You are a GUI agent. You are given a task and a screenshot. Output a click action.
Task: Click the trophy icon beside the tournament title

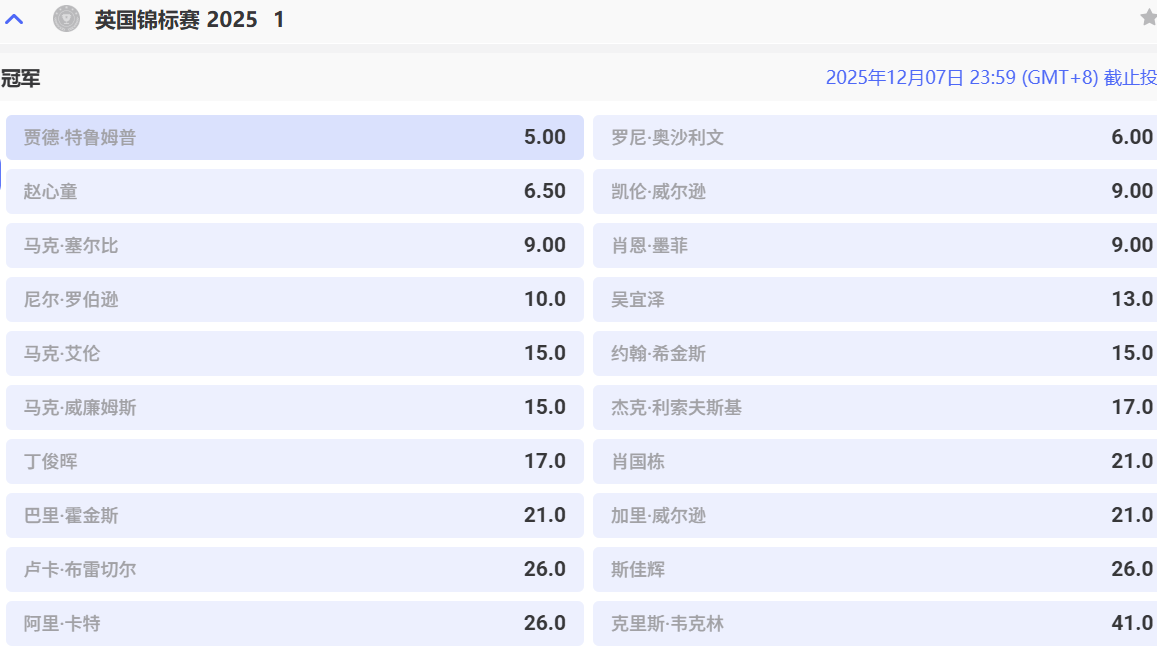[x=66, y=17]
